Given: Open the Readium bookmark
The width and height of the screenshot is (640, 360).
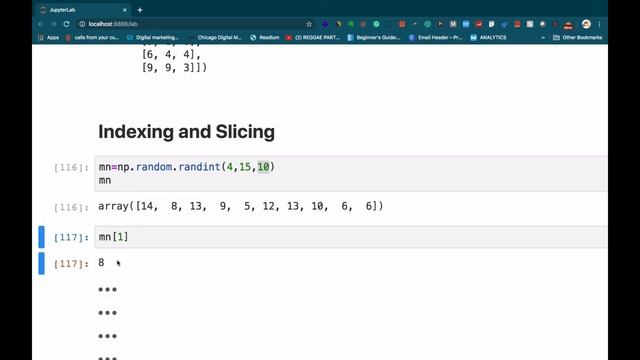Looking at the screenshot, I should coord(264,38).
